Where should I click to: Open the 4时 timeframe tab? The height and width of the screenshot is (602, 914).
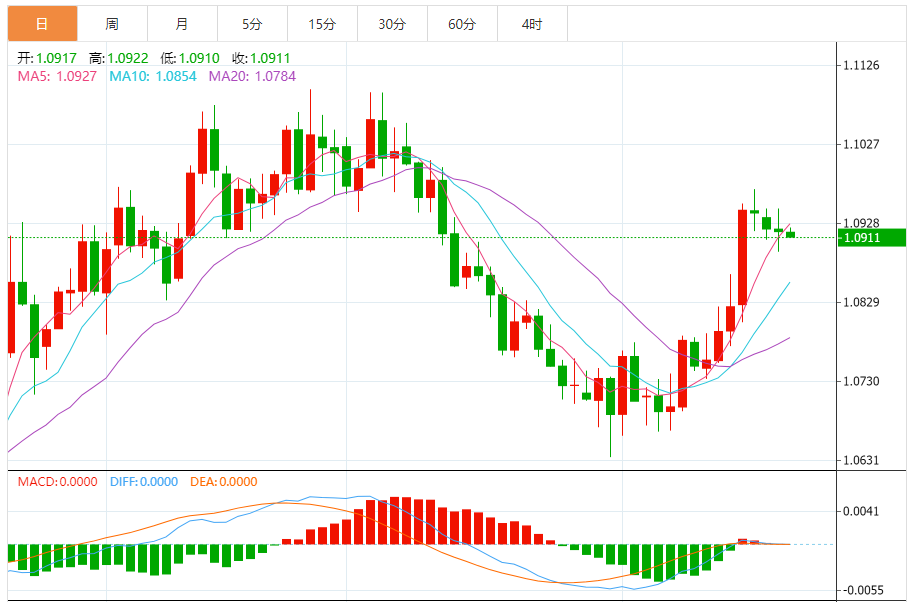click(x=532, y=24)
